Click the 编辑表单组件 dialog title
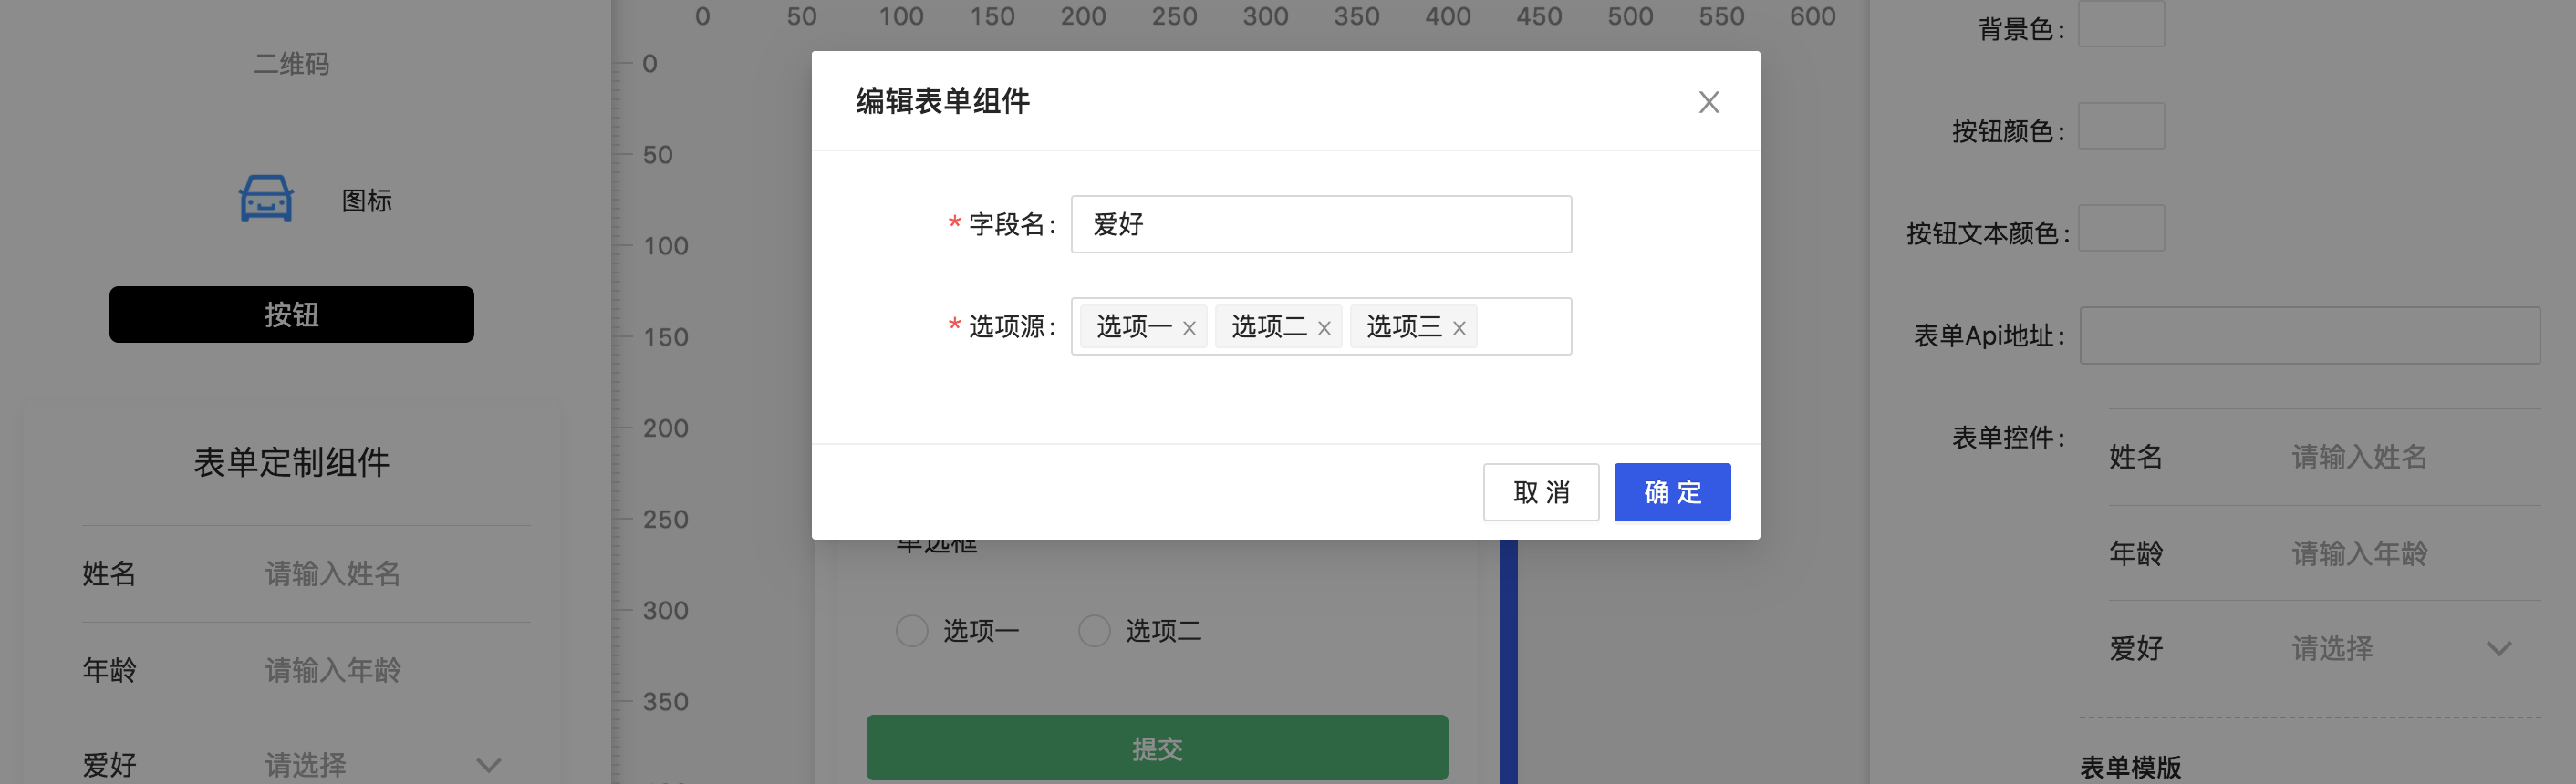 942,101
